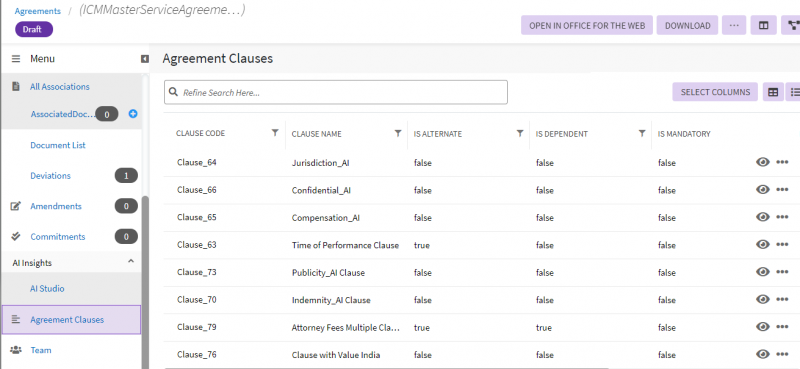Viewport: 800px width, 369px height.
Task: Click the Download button
Action: (687, 25)
